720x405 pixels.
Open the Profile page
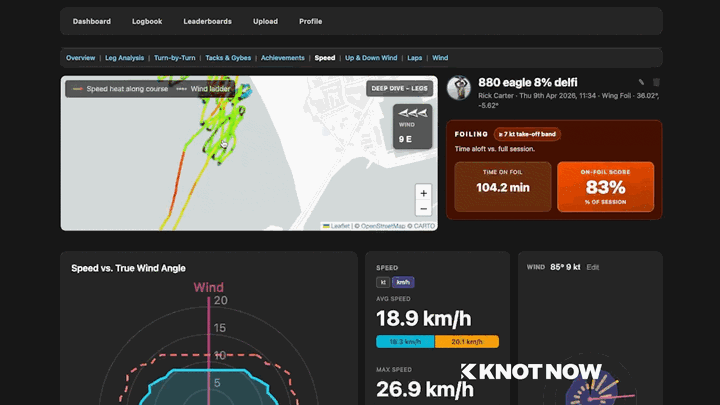310,21
